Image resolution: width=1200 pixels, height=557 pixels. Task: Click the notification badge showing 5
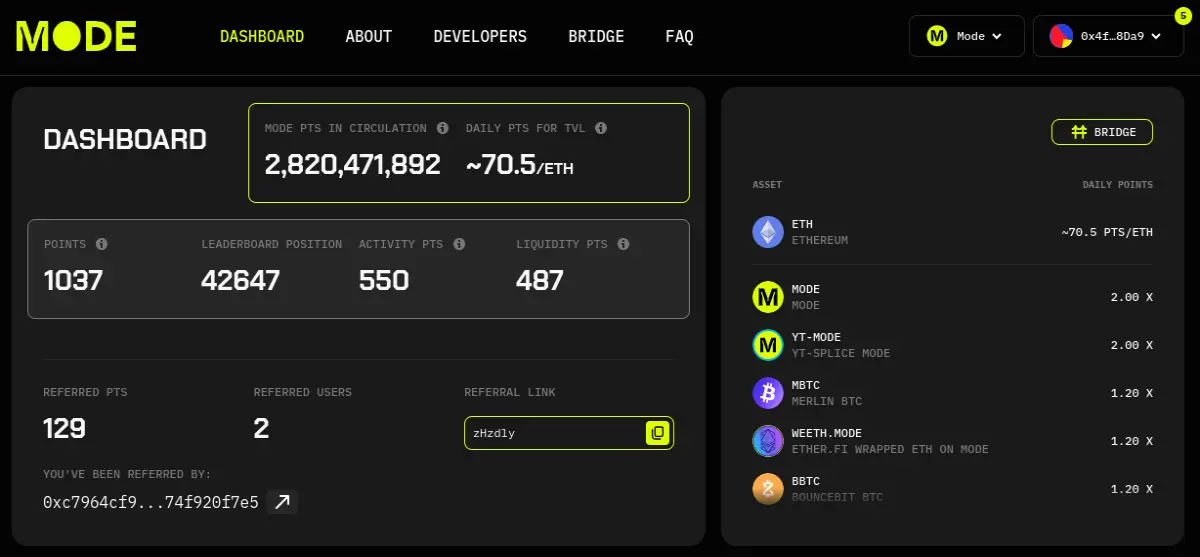pyautogui.click(x=1182, y=15)
